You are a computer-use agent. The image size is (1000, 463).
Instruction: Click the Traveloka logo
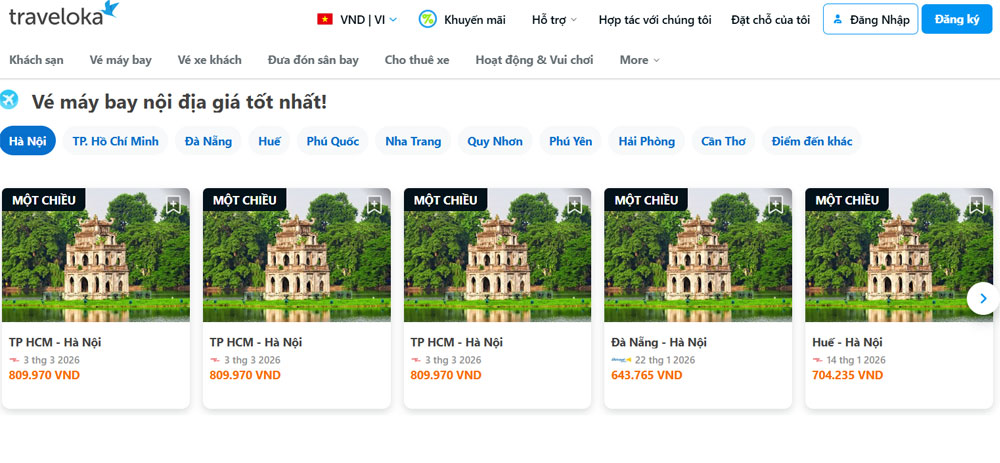point(64,14)
